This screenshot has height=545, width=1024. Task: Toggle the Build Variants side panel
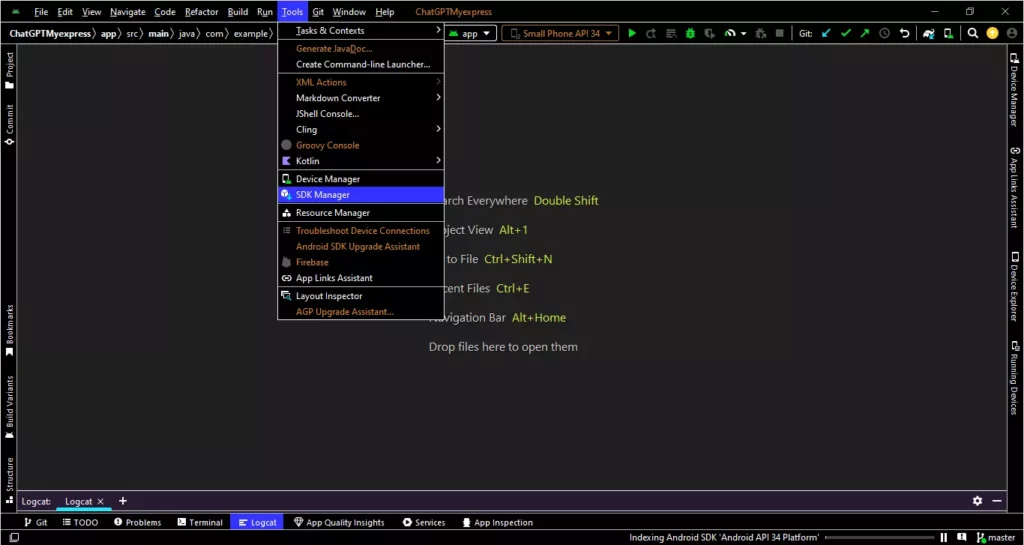click(x=10, y=407)
